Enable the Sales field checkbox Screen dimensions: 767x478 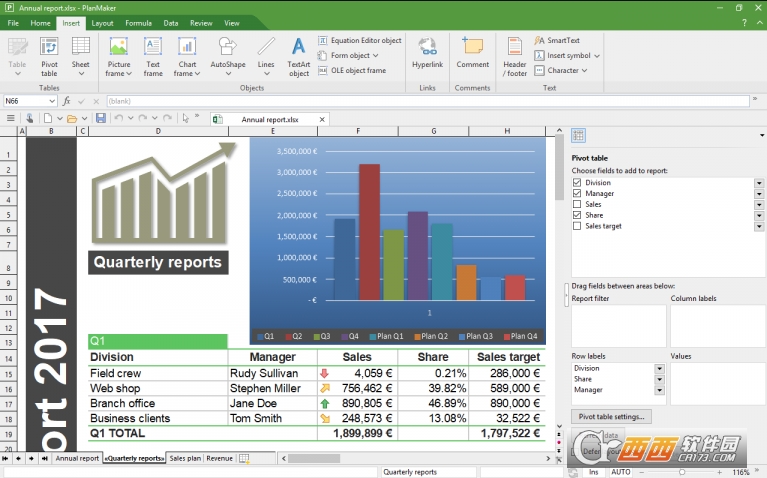pos(577,204)
